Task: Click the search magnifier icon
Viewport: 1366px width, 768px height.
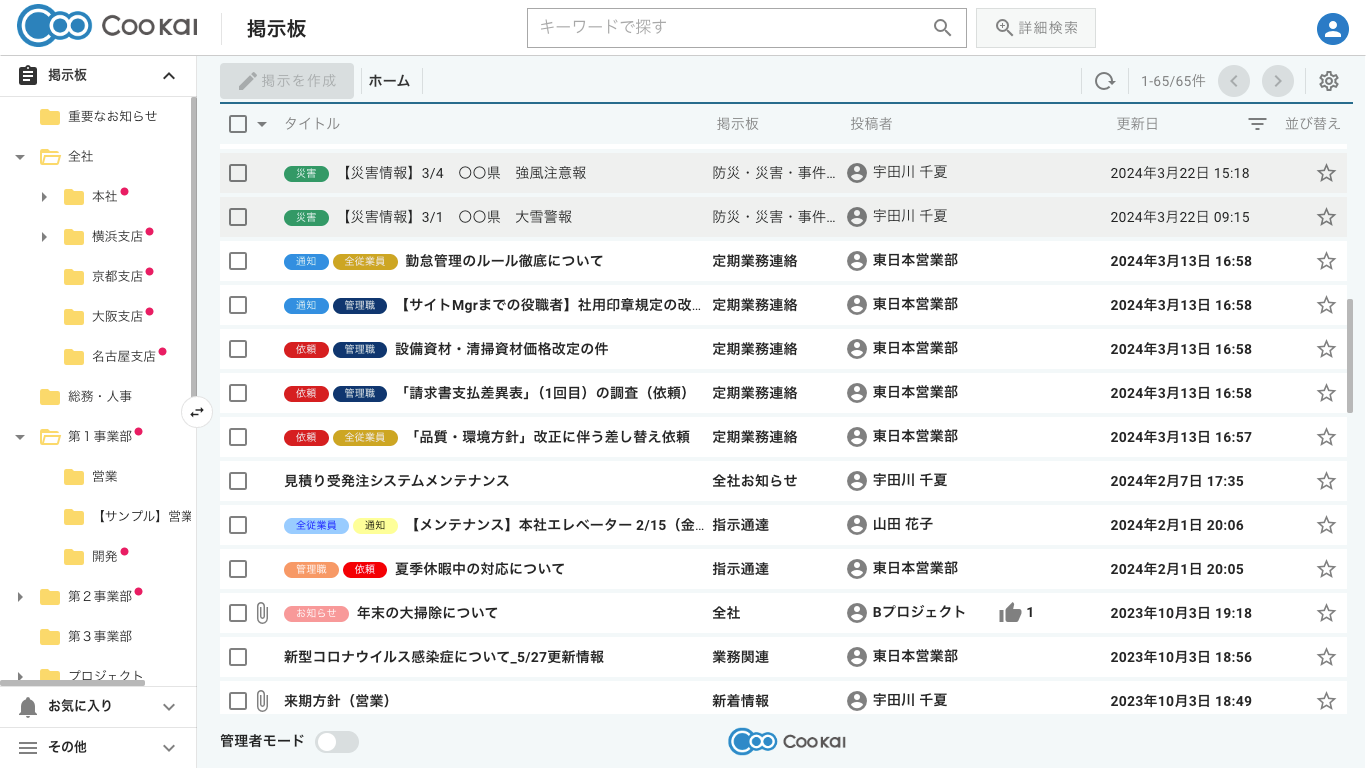Action: pyautogui.click(x=941, y=28)
